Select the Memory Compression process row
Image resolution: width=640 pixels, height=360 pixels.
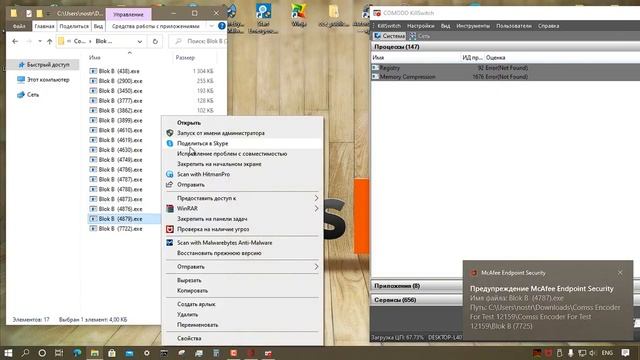click(505, 77)
